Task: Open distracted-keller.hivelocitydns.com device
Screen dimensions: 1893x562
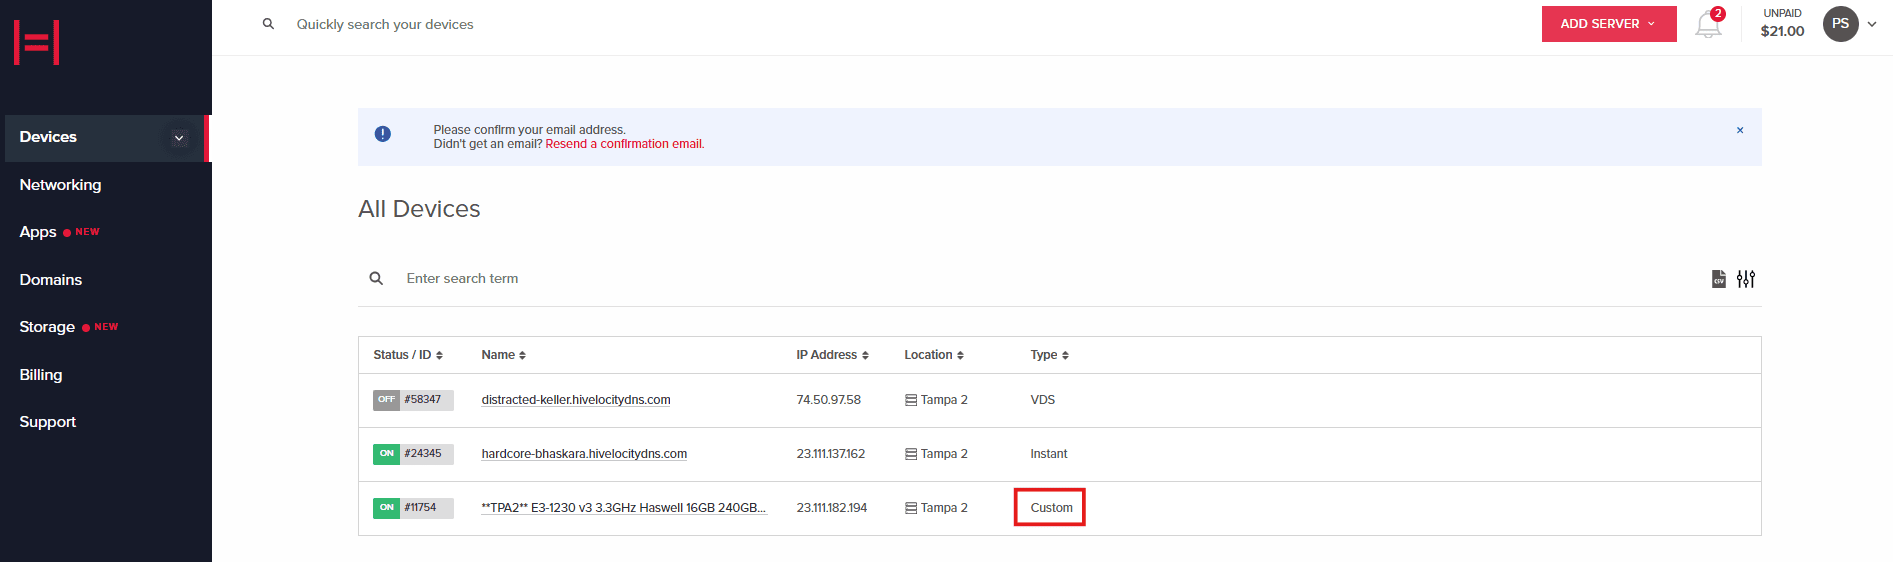Action: (576, 400)
